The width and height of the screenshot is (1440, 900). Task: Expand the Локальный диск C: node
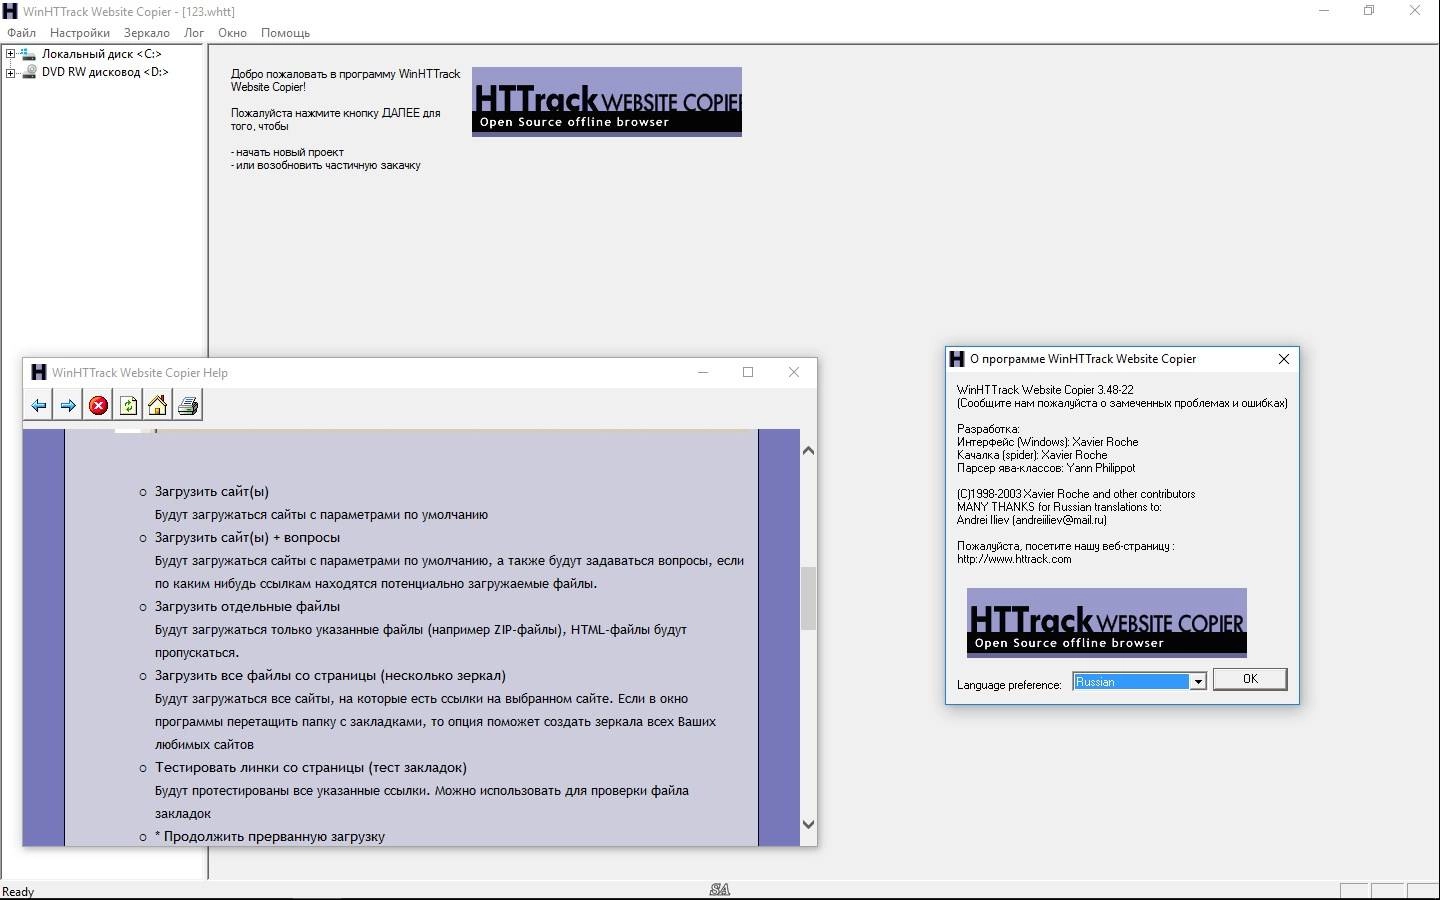[x=10, y=54]
